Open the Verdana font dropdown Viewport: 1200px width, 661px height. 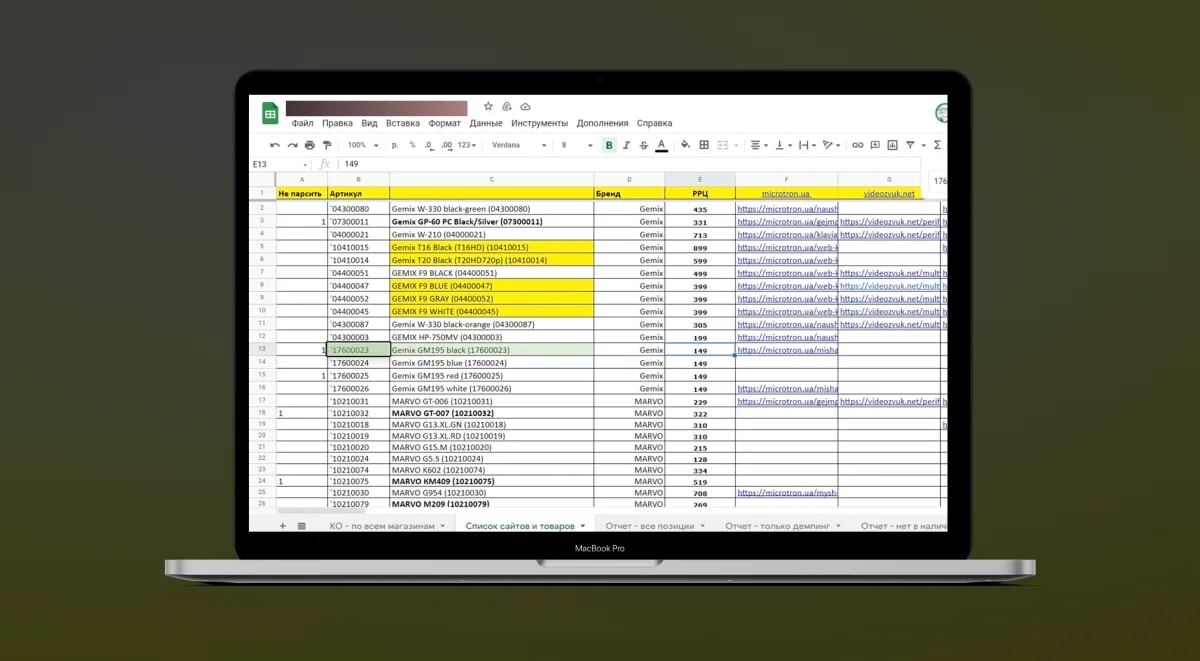tap(519, 145)
